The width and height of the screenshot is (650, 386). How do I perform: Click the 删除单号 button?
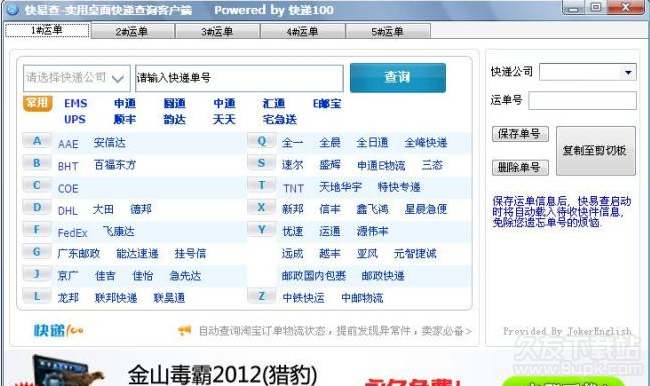click(520, 168)
